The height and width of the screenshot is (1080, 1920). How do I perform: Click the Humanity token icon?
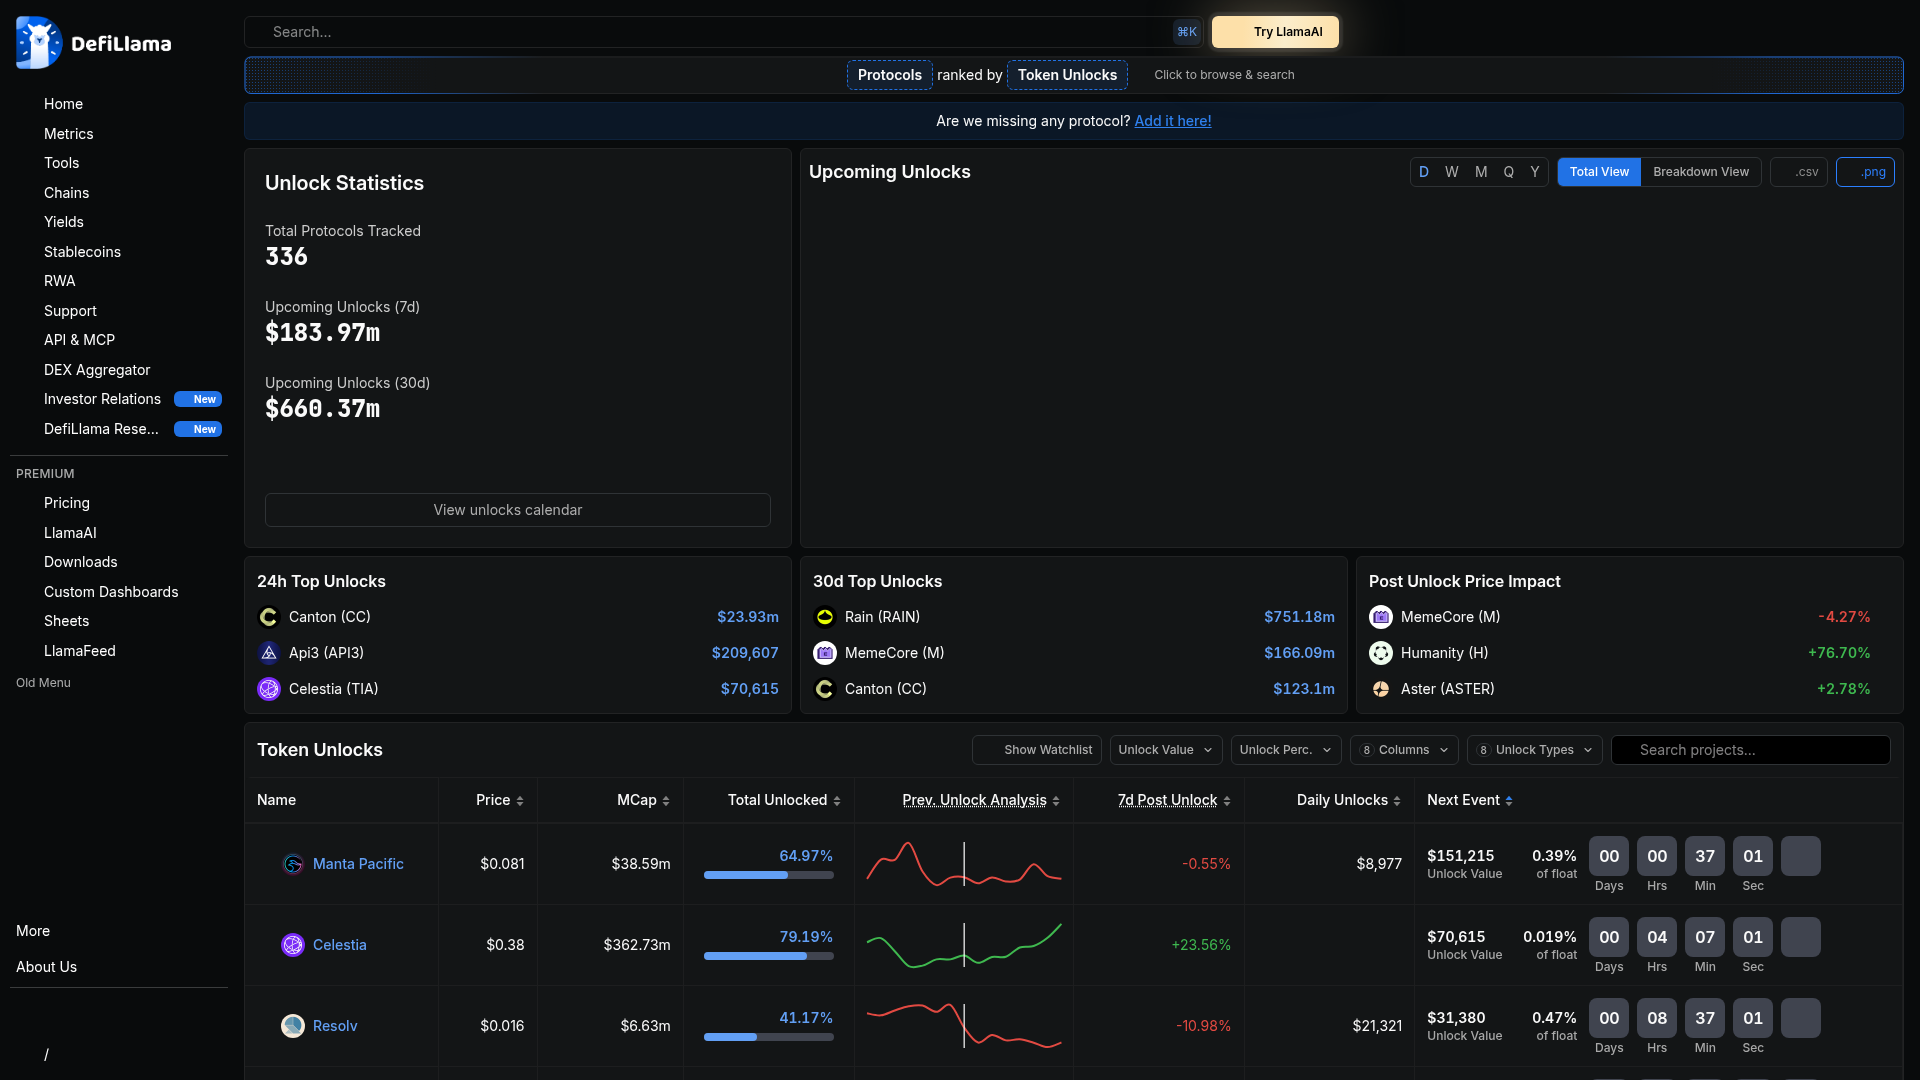click(x=1380, y=653)
